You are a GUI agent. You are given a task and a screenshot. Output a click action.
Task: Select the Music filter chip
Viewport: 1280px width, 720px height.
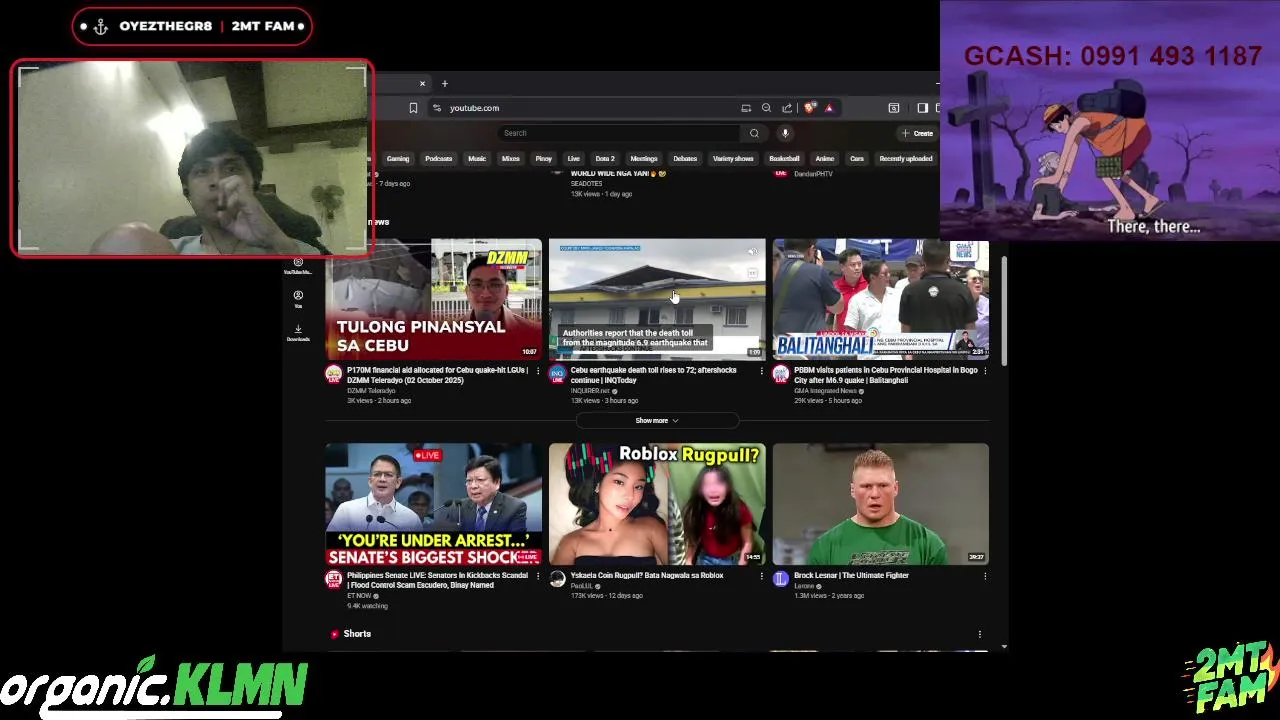pos(477,159)
